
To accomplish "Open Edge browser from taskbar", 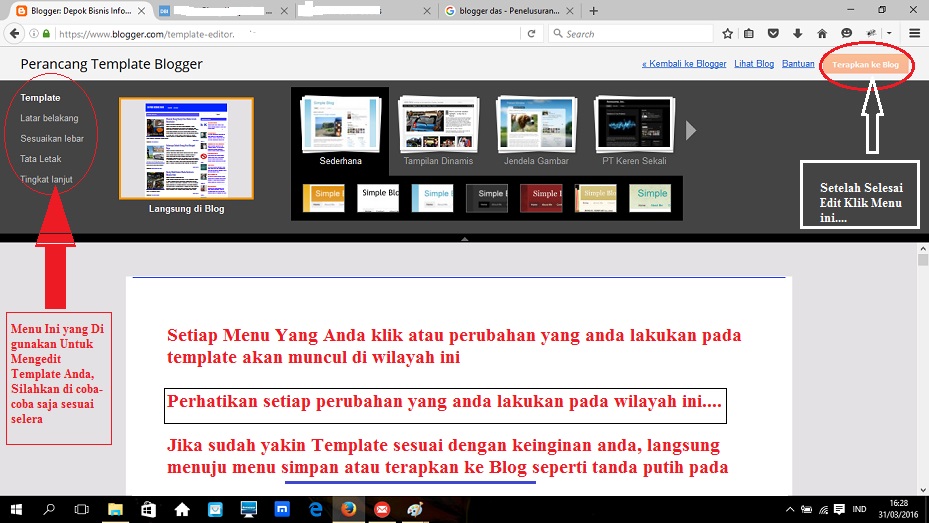I will point(315,509).
